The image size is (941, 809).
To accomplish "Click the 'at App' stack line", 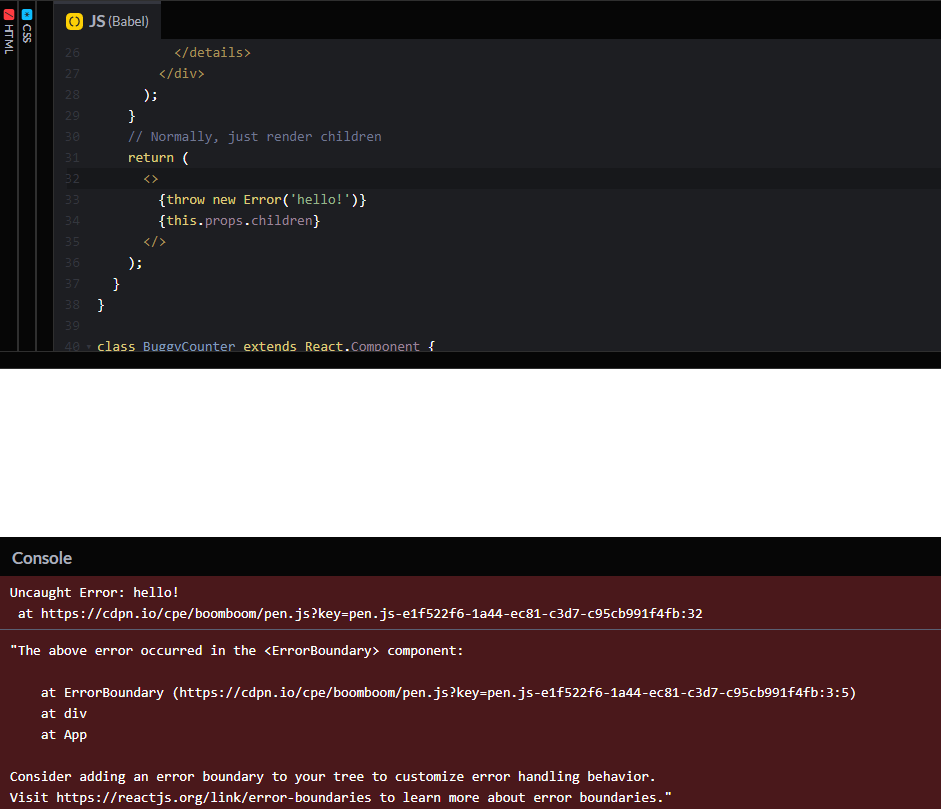I will (64, 735).
